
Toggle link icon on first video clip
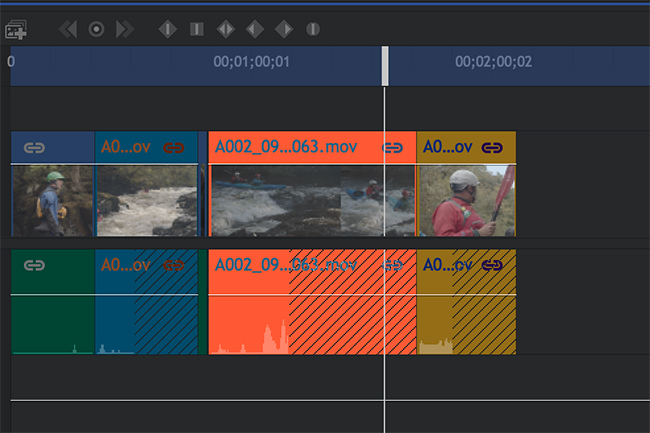point(34,148)
